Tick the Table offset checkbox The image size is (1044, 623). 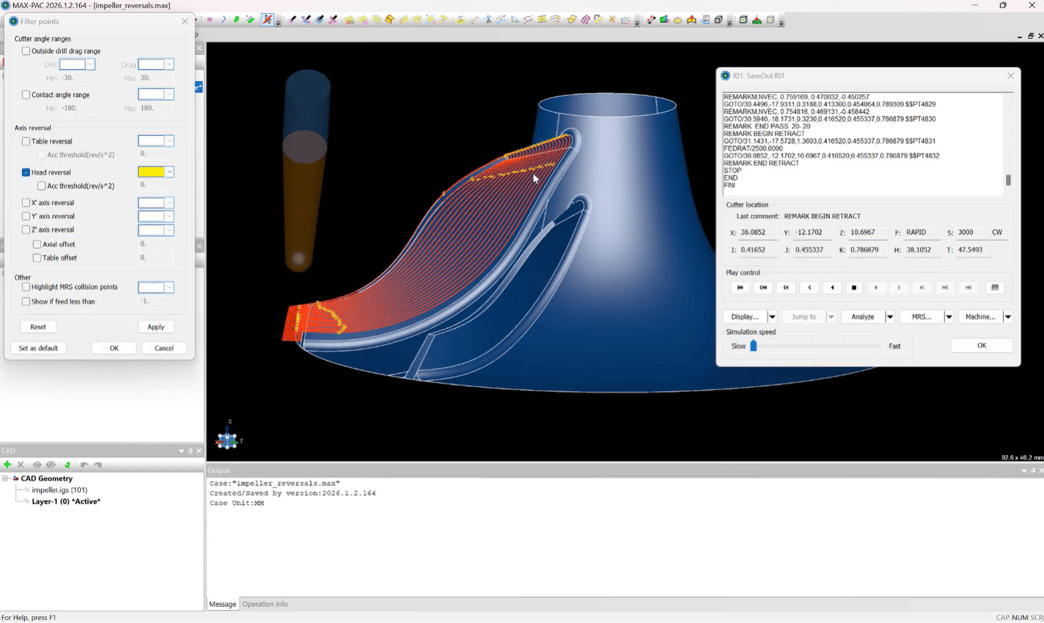coord(37,258)
